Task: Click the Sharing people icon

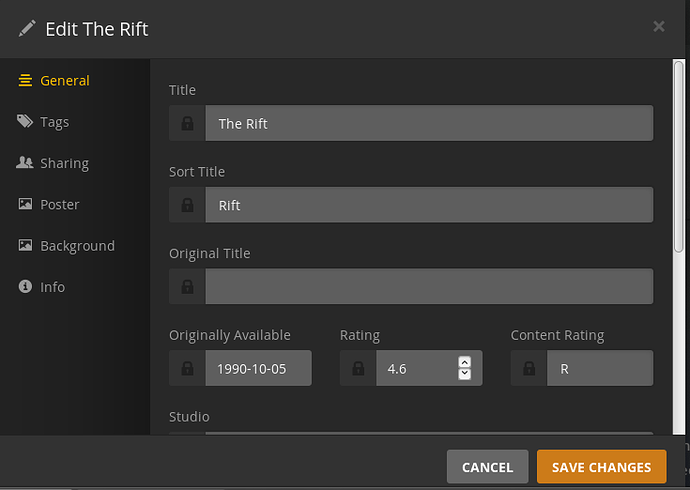Action: point(25,163)
